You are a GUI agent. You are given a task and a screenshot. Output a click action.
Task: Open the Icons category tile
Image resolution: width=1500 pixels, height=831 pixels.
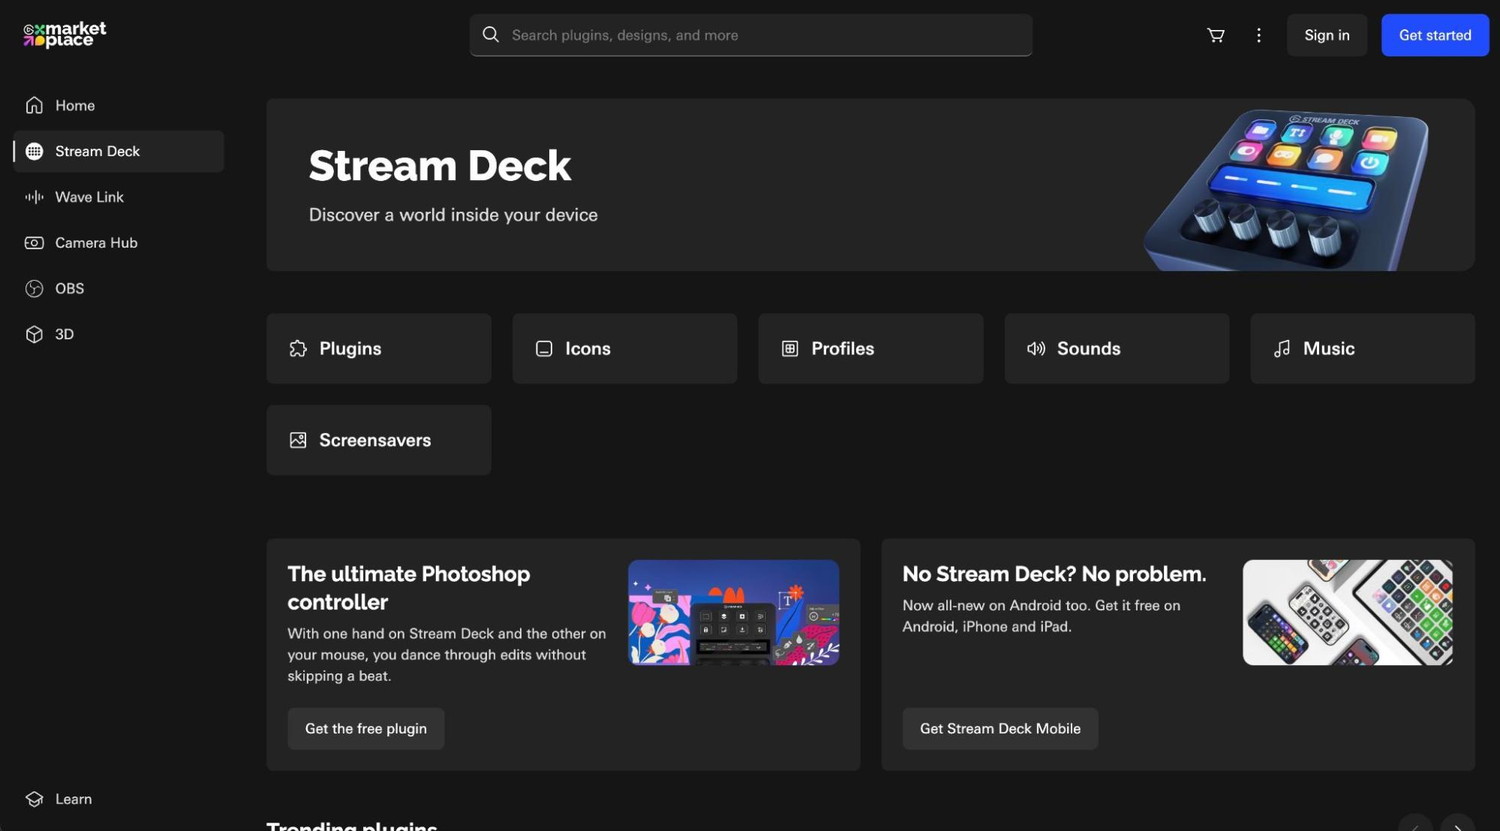pyautogui.click(x=624, y=349)
